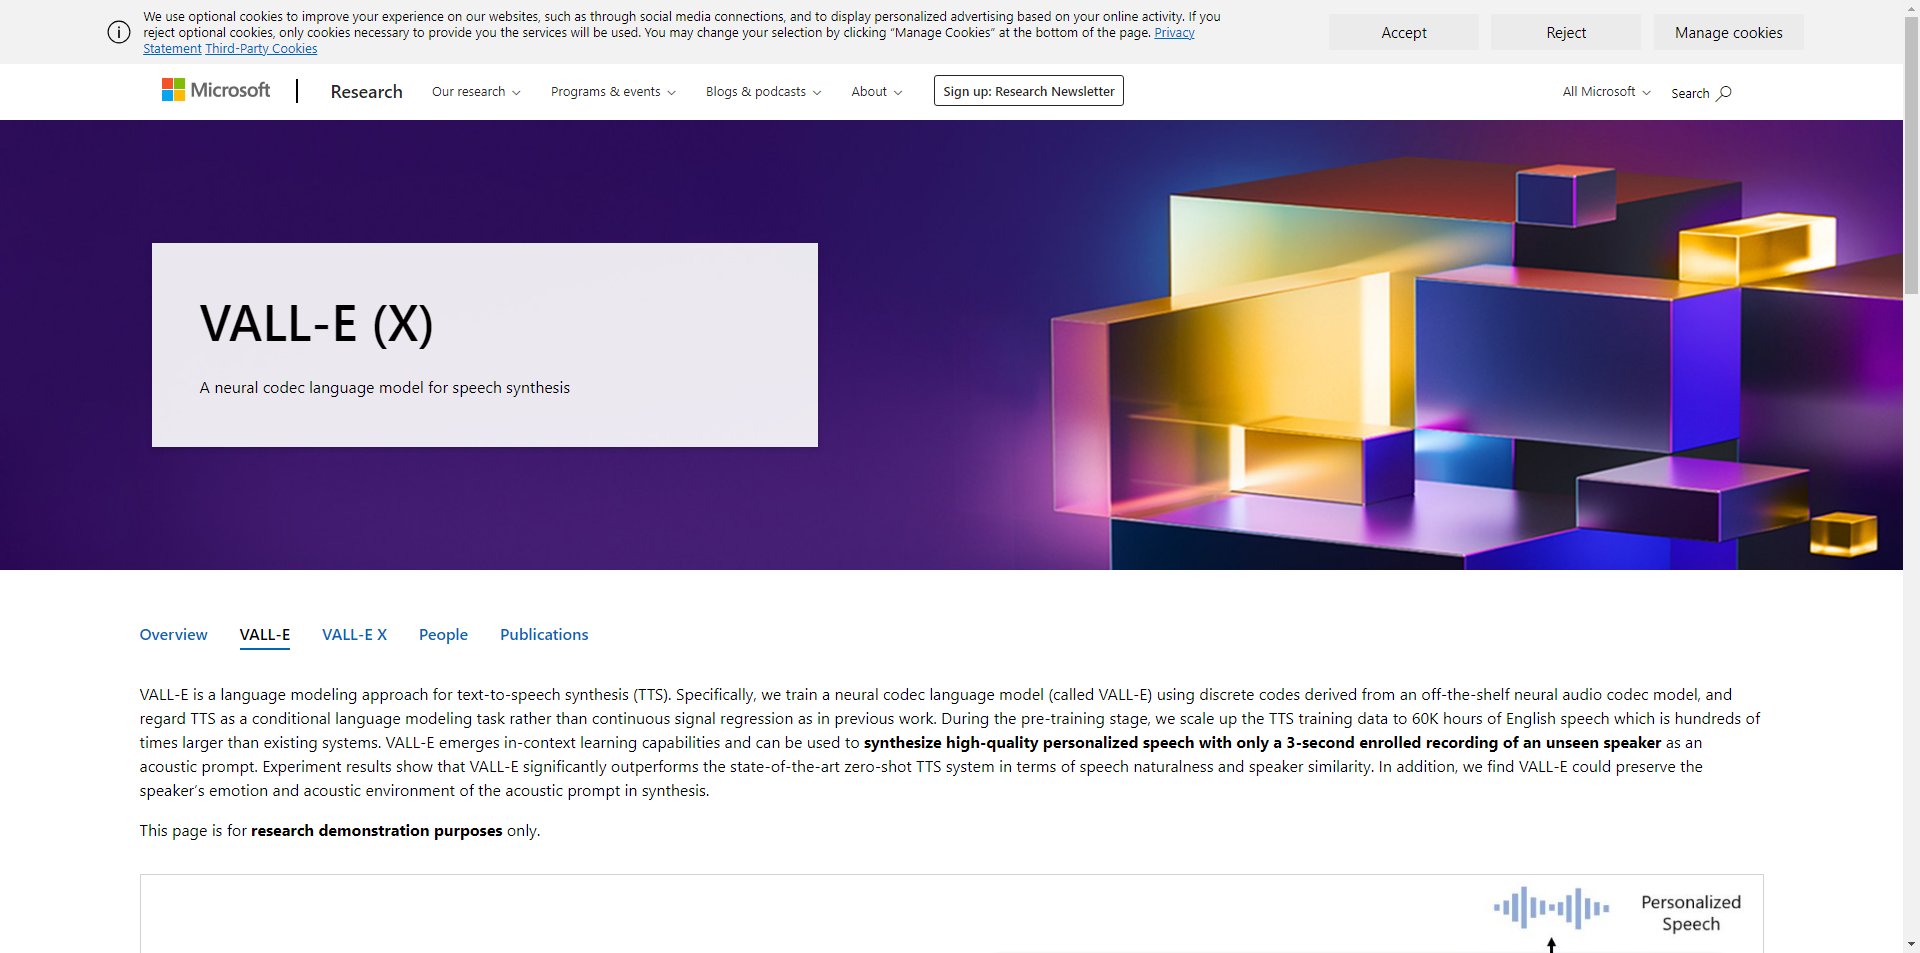Click the Personalized Speech waveform graphic

pyautogui.click(x=1551, y=908)
